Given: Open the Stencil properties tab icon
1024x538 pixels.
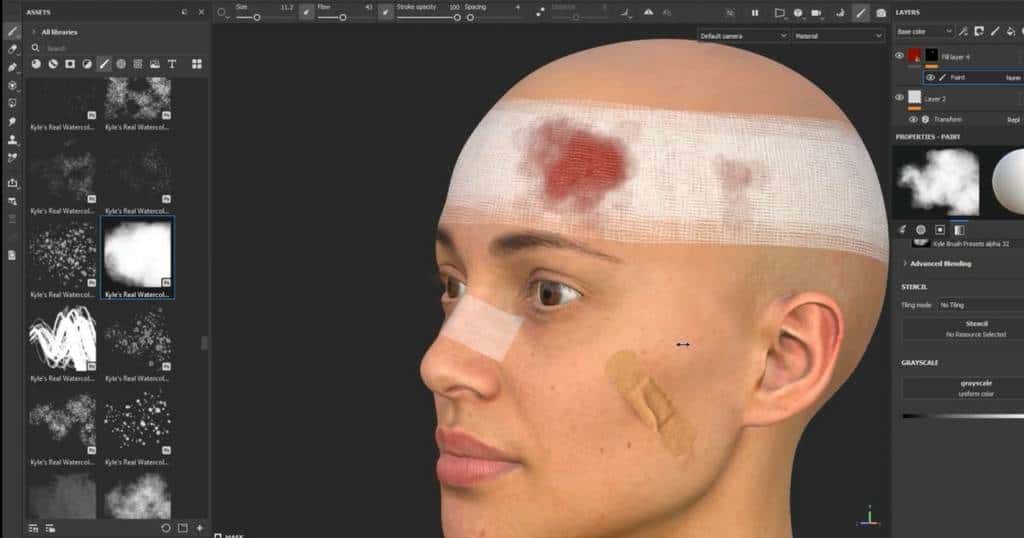Looking at the screenshot, I should tap(940, 230).
